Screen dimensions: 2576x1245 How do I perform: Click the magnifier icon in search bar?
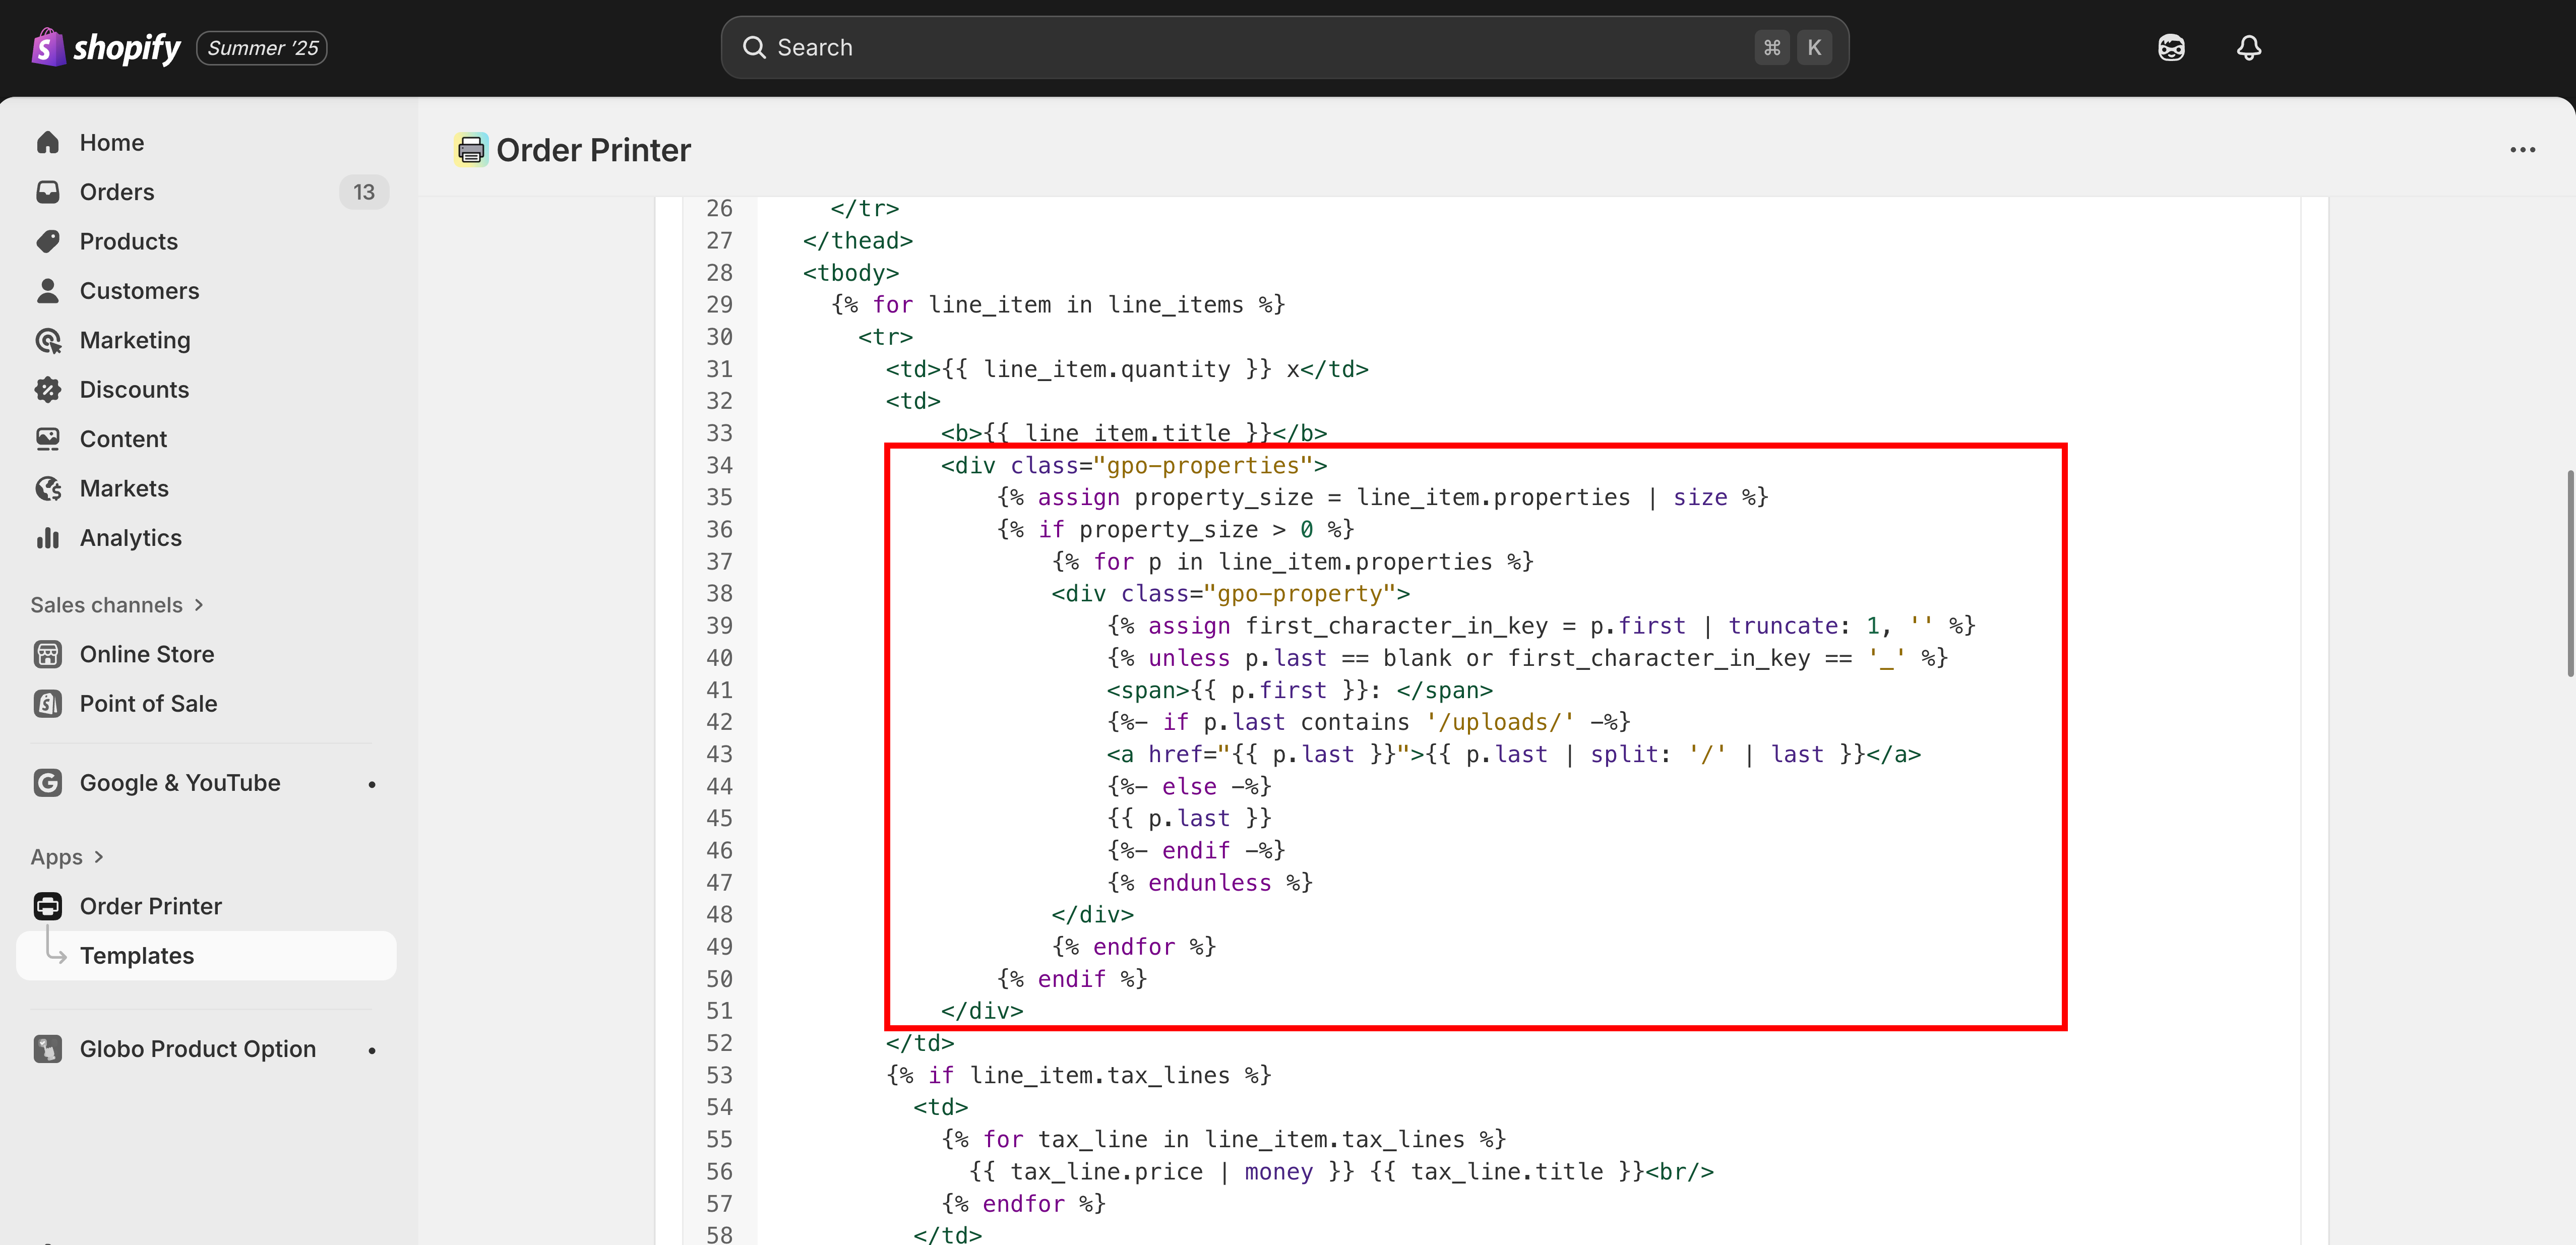[x=754, y=47]
